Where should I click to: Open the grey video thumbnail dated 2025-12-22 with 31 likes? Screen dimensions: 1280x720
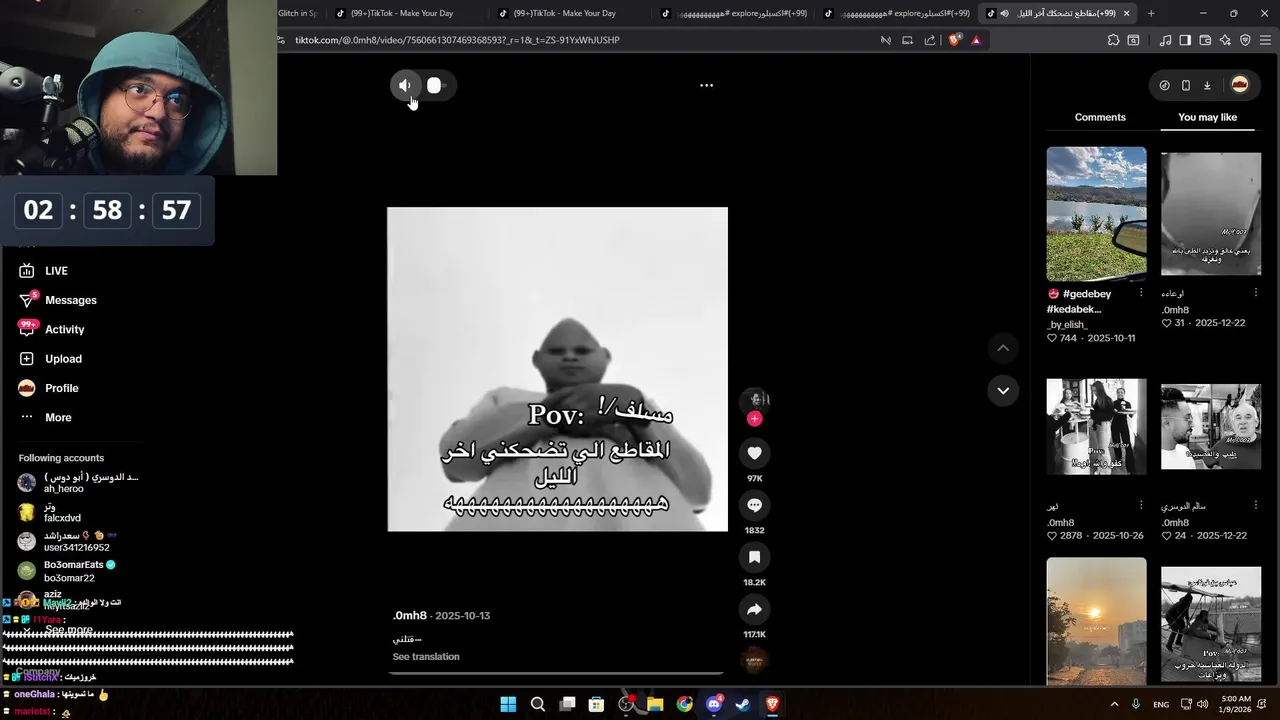[x=1211, y=214]
